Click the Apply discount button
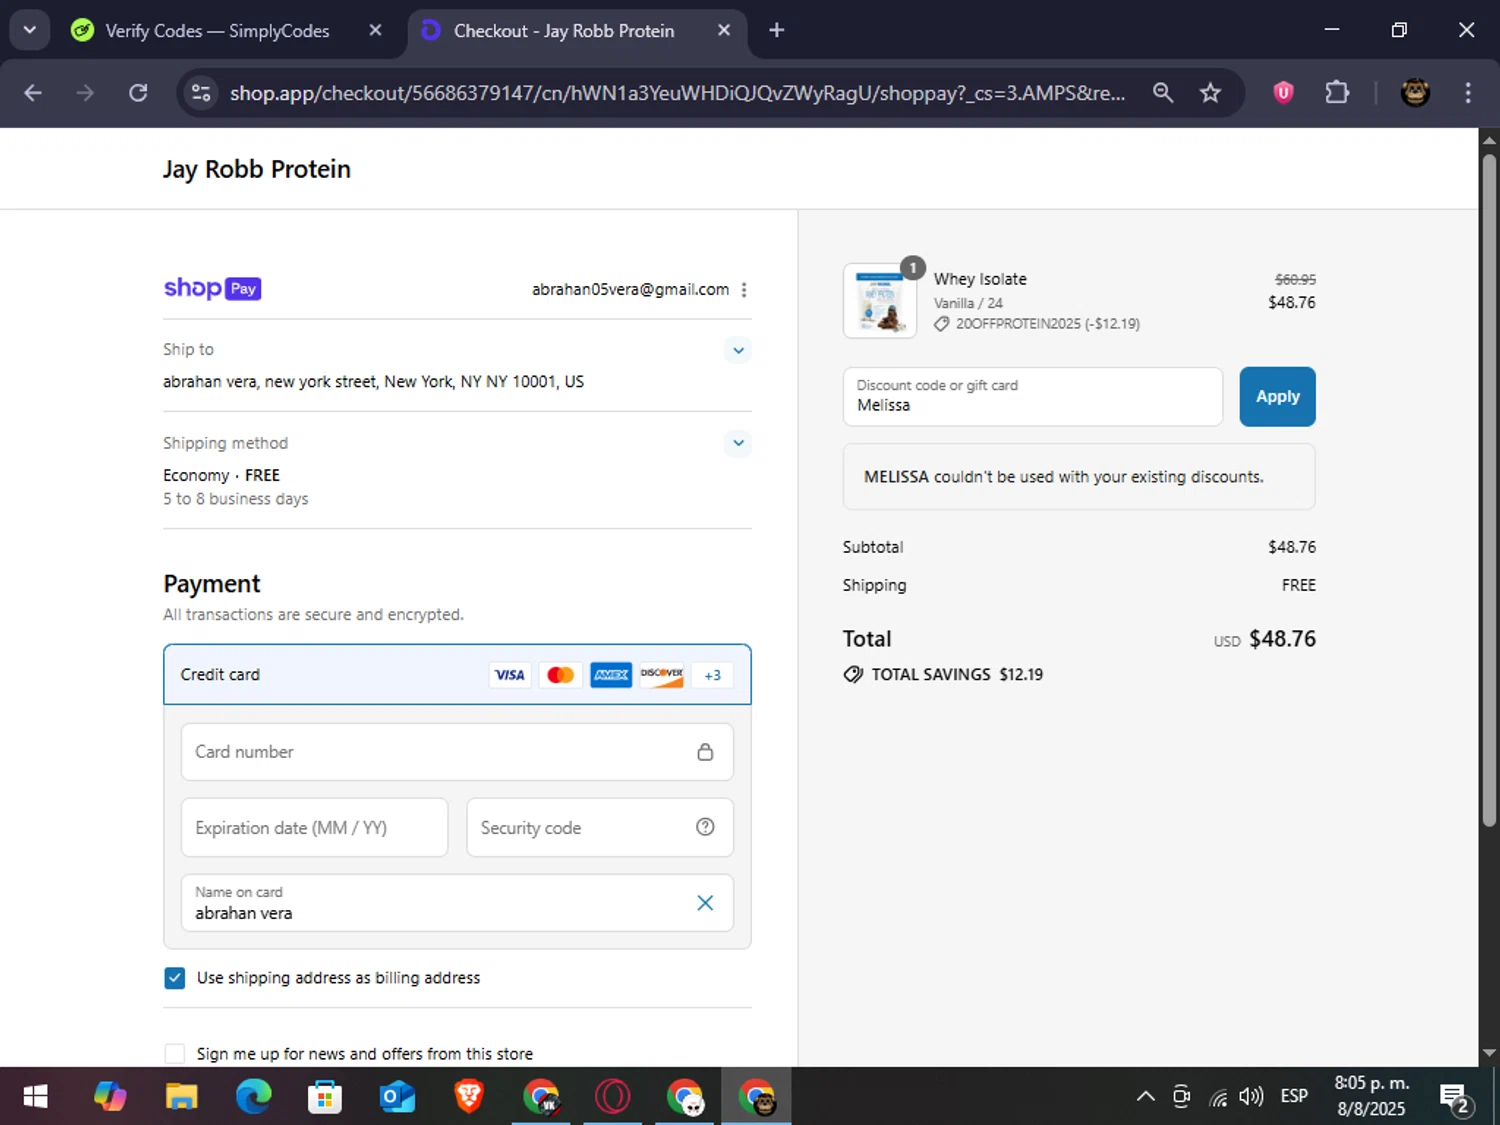This screenshot has width=1500, height=1125. (x=1277, y=397)
